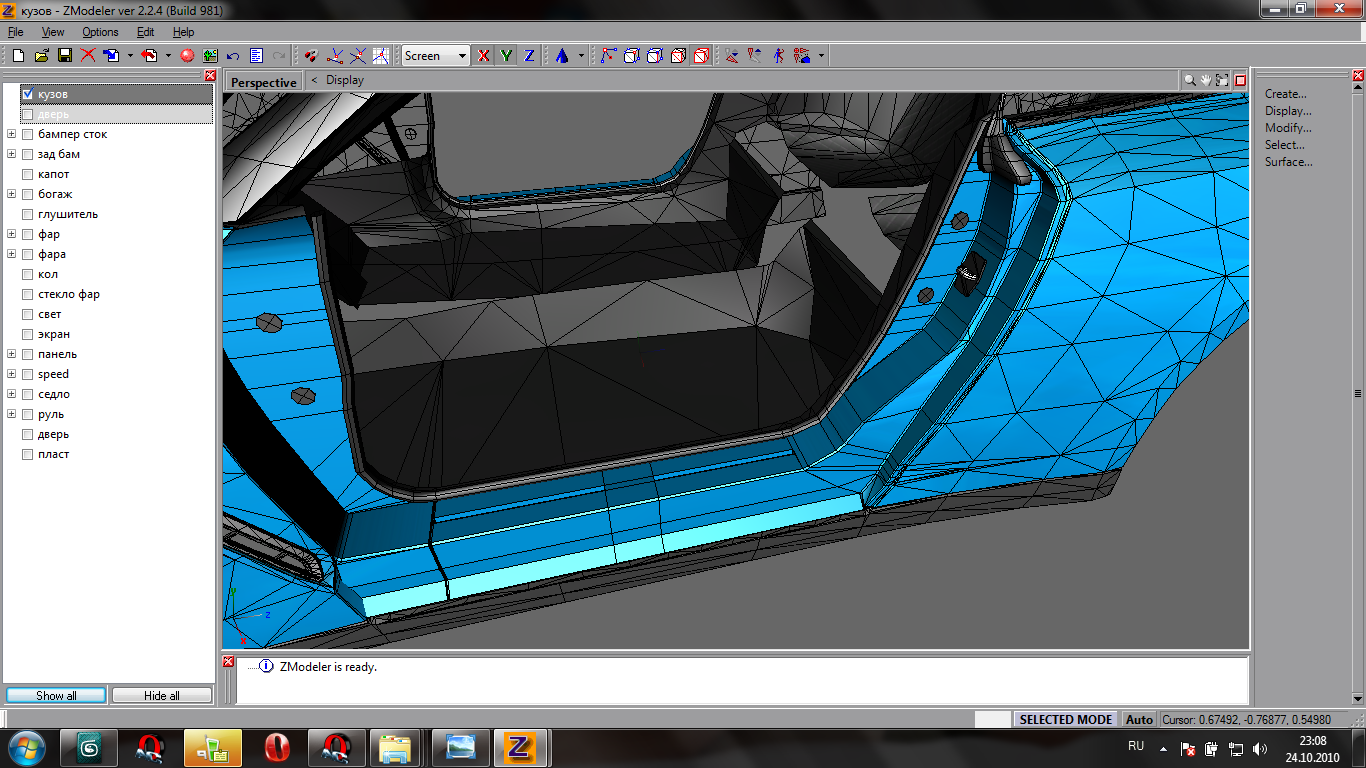Enable the капот object checkbox
Image resolution: width=1366 pixels, height=768 pixels.
pos(28,174)
